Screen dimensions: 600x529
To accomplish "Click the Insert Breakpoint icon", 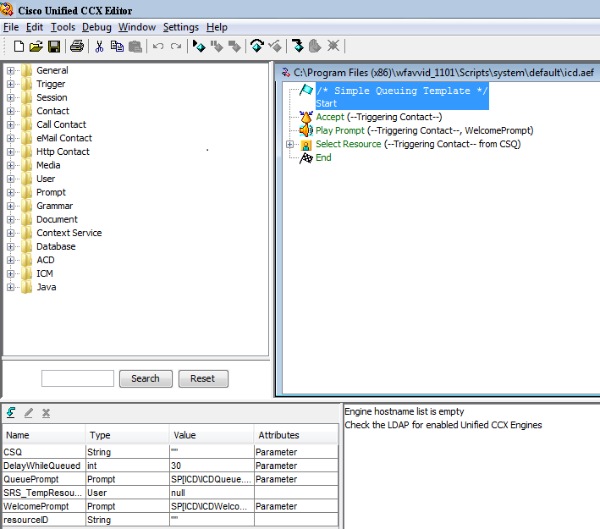I will coord(297,46).
